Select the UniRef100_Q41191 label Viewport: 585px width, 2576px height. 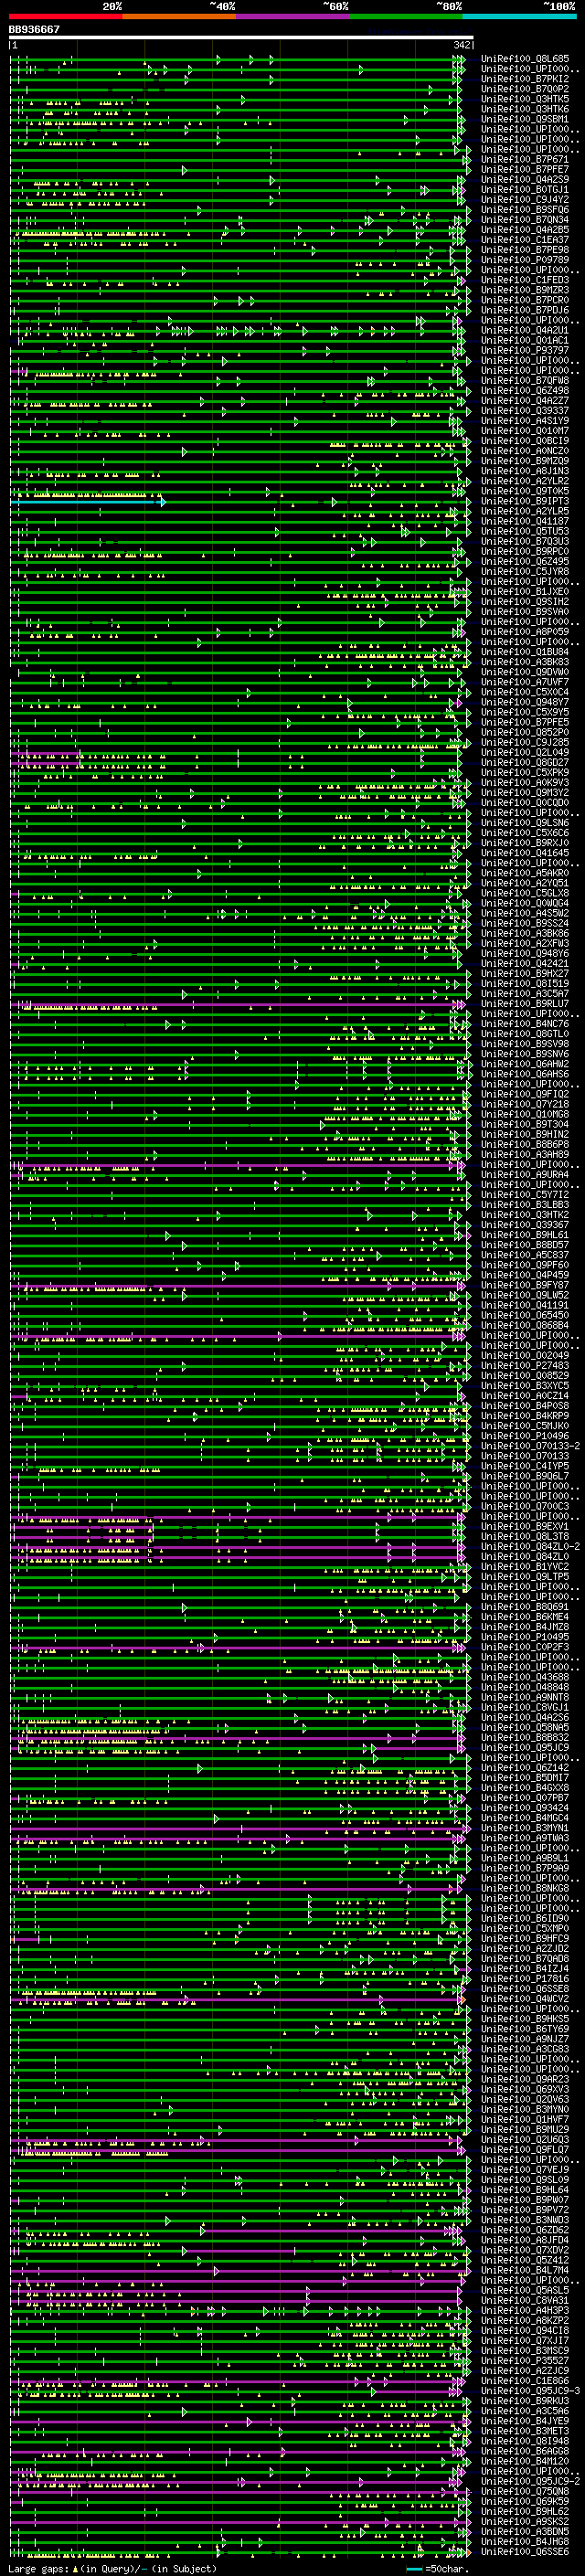[x=524, y=1305]
